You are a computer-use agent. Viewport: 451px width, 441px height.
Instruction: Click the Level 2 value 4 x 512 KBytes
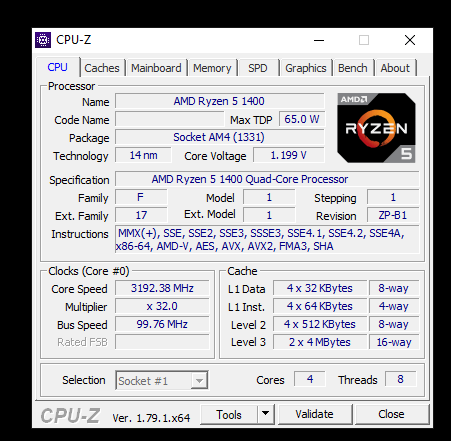[320, 324]
